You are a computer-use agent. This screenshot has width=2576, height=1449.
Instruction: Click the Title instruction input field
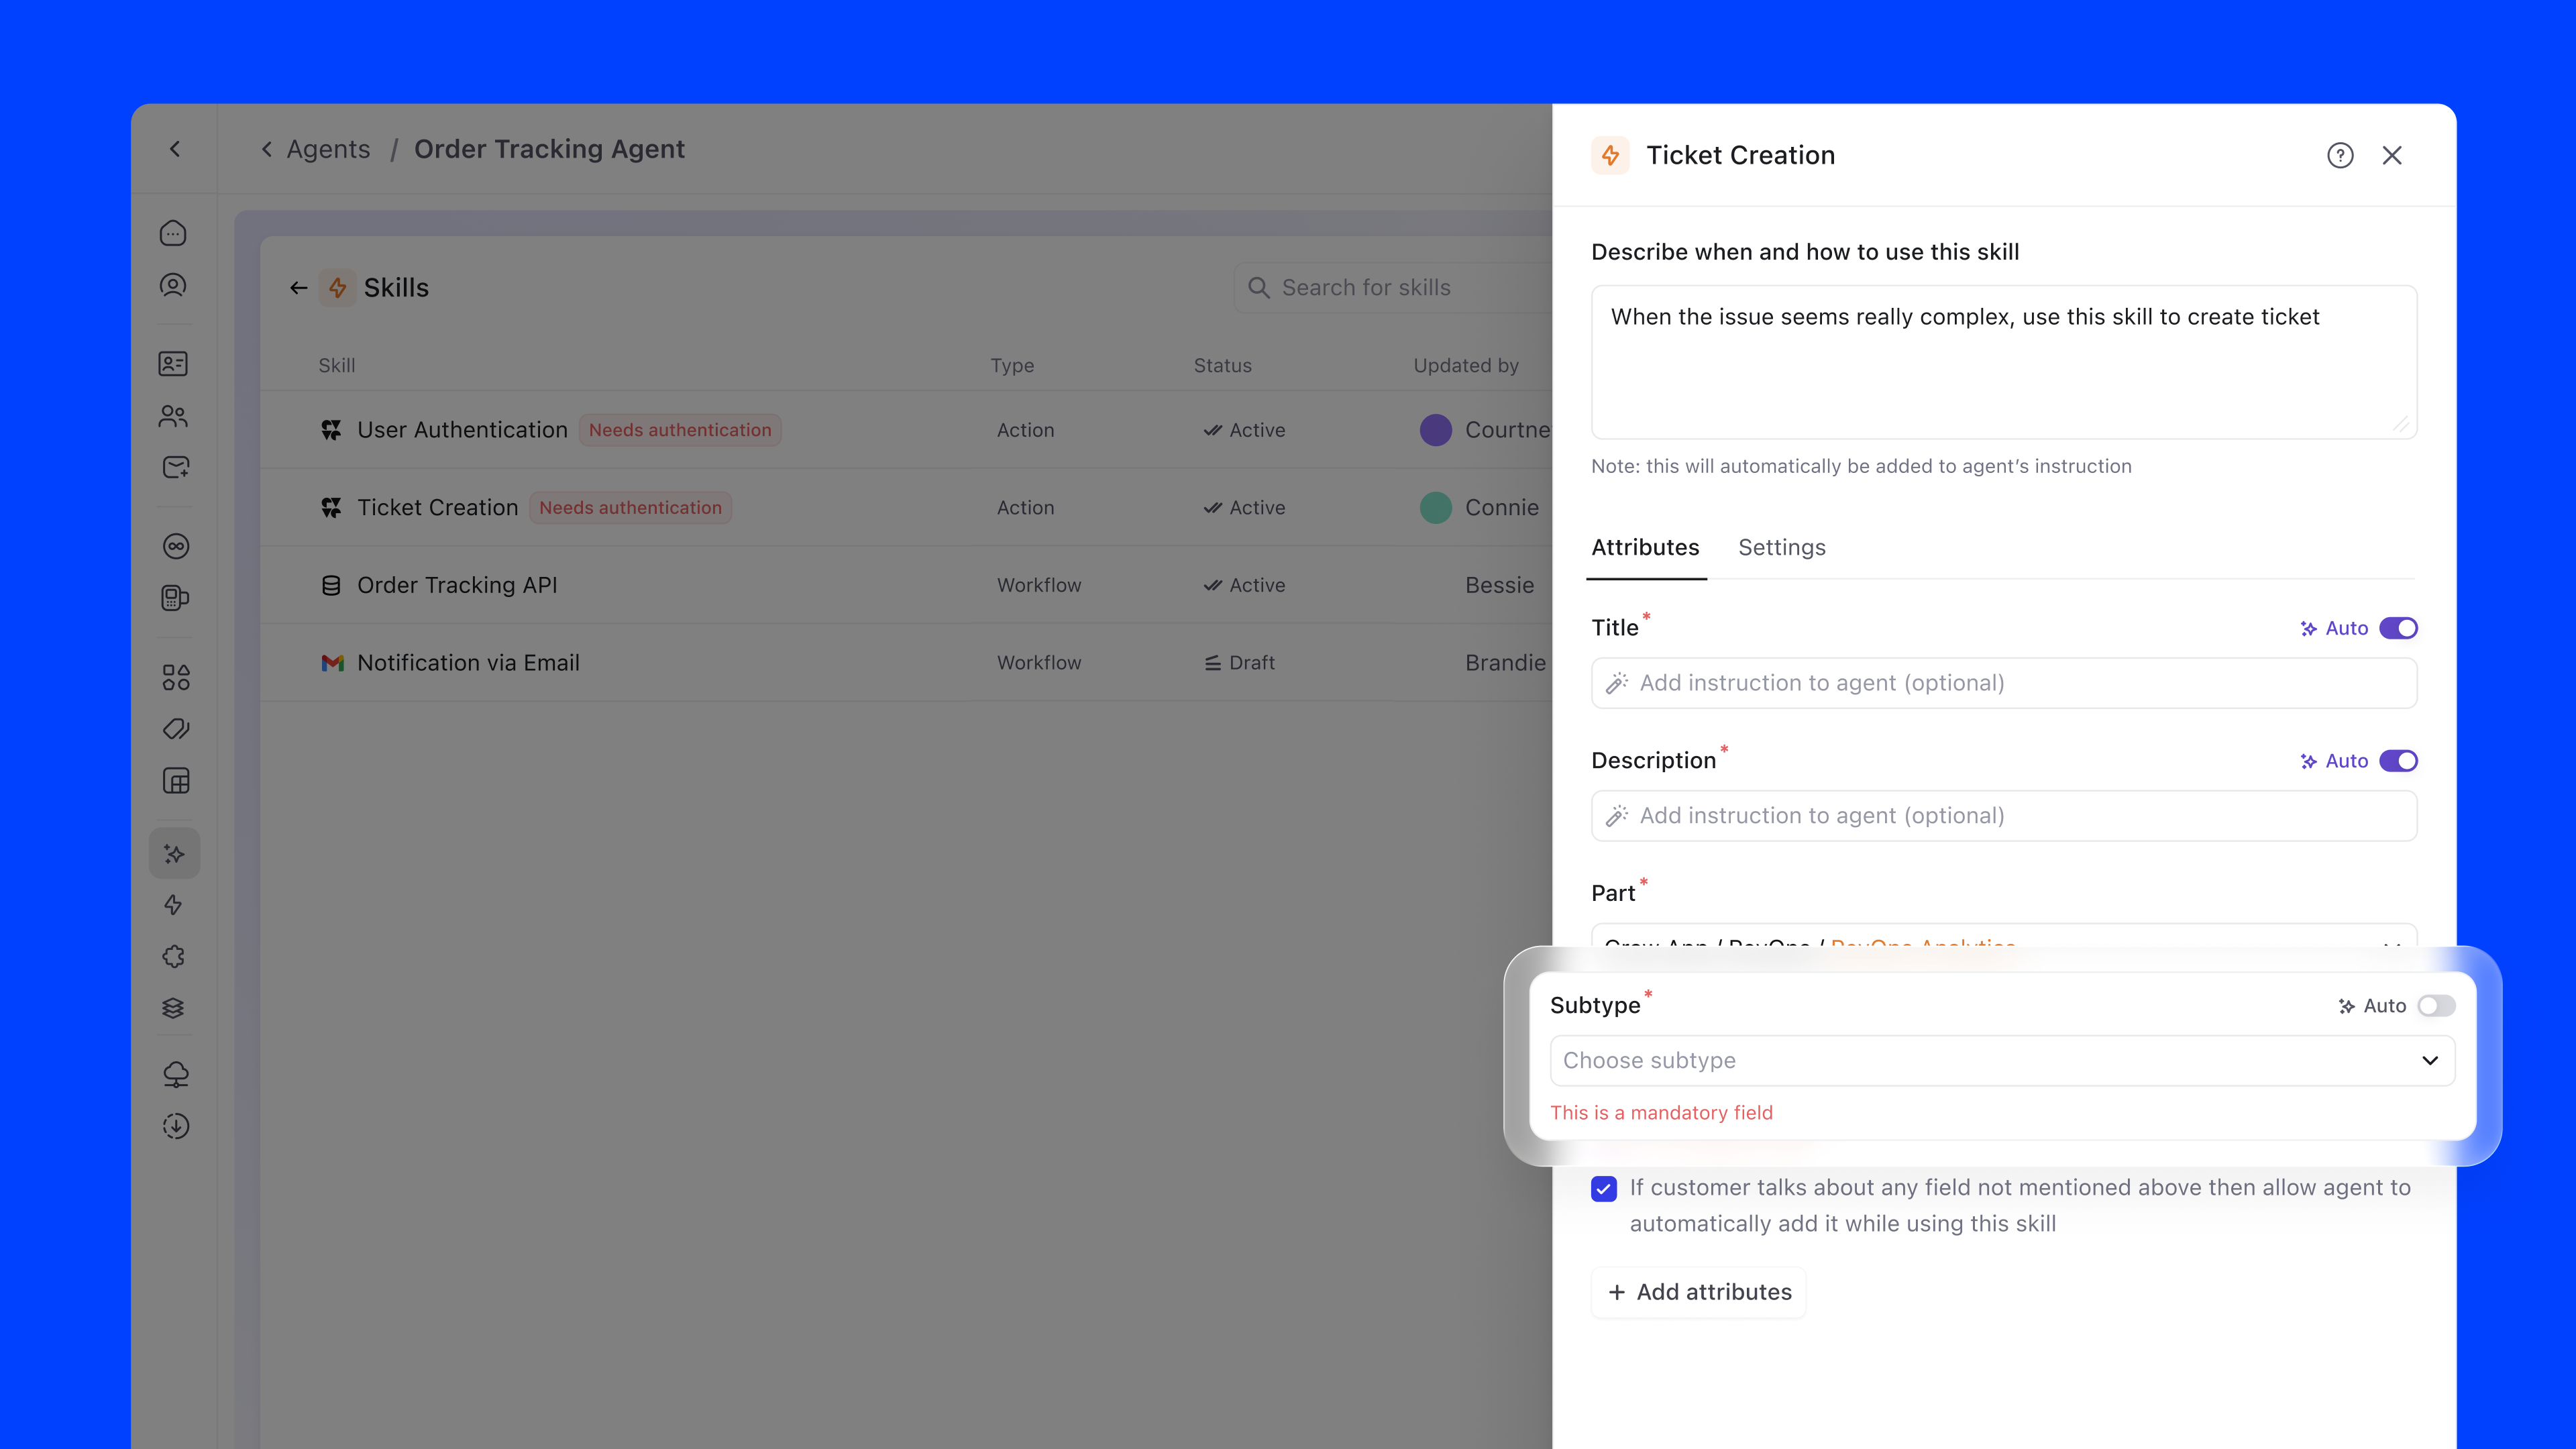point(2004,683)
